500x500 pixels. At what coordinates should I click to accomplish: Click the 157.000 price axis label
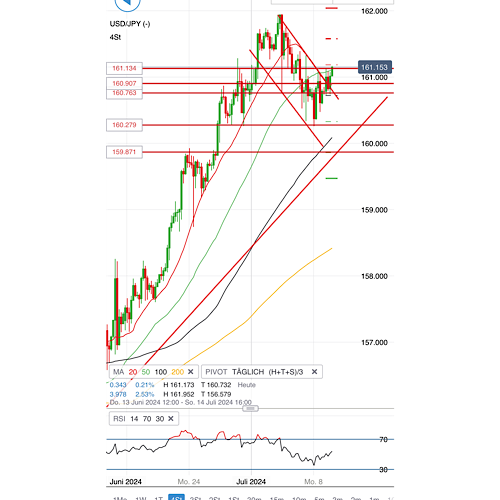[374, 342]
